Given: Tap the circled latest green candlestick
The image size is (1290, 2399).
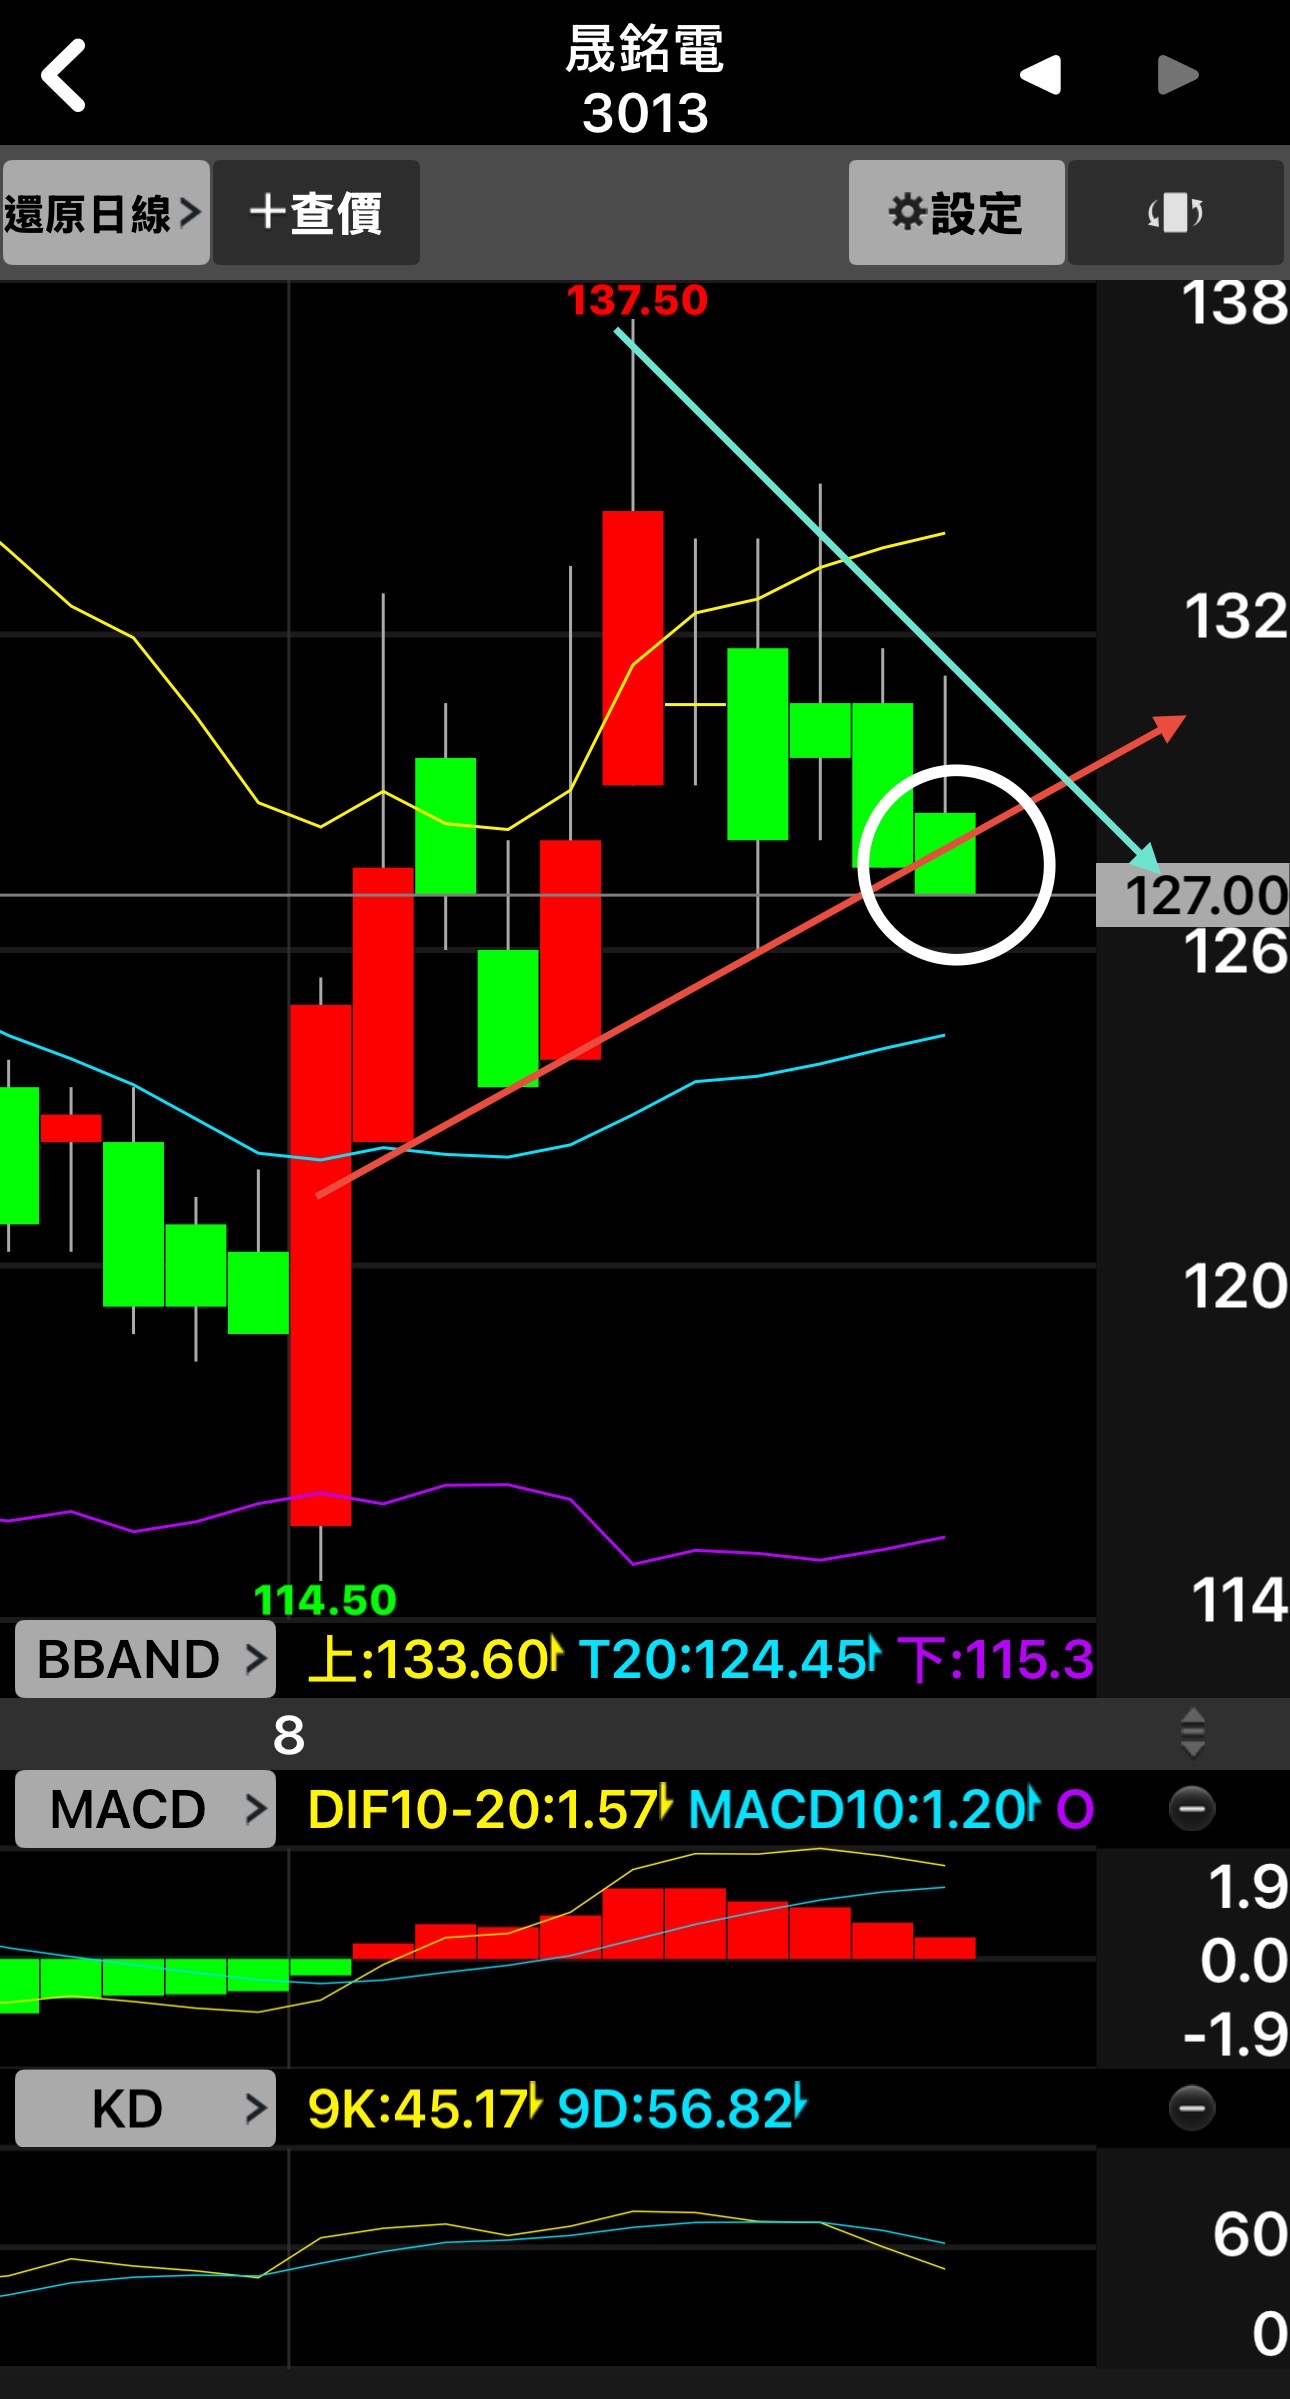Looking at the screenshot, I should (945, 853).
